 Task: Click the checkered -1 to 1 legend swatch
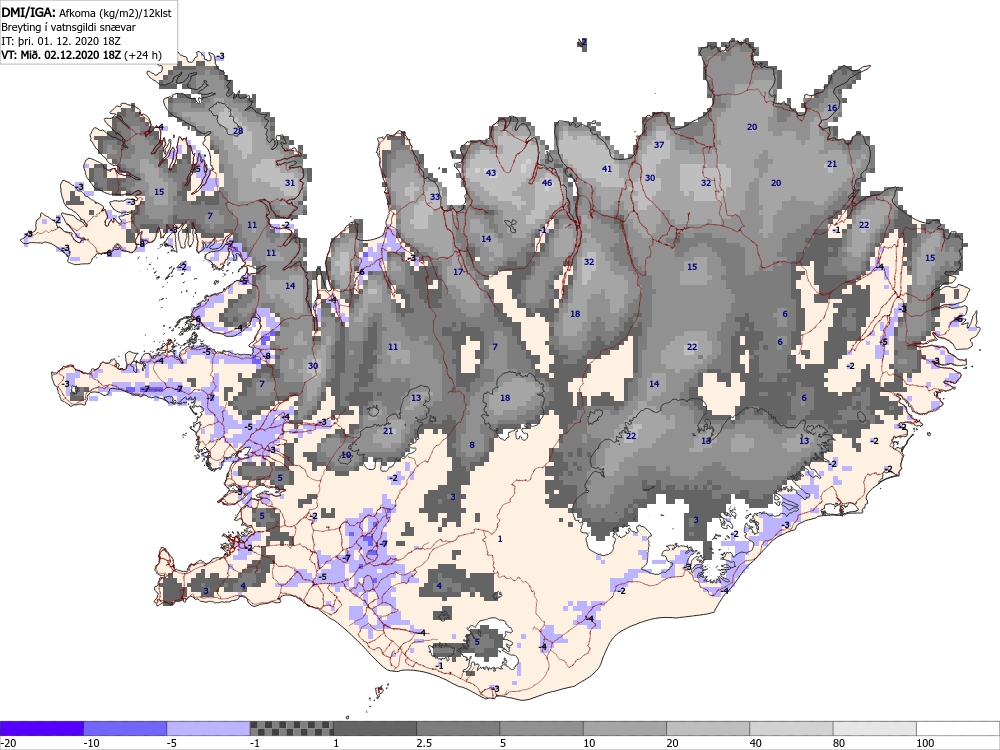(x=291, y=728)
